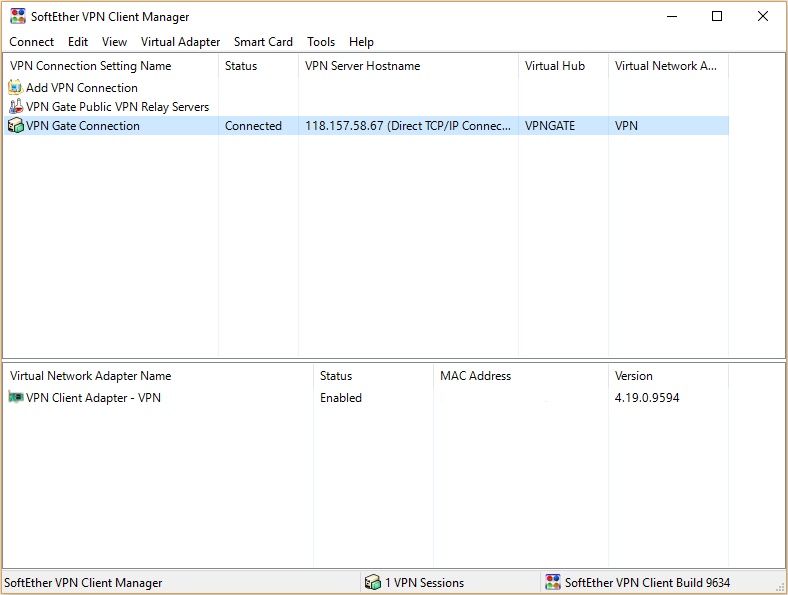Minimize the SoftEther window
The width and height of the screenshot is (788, 595).
(672, 16)
